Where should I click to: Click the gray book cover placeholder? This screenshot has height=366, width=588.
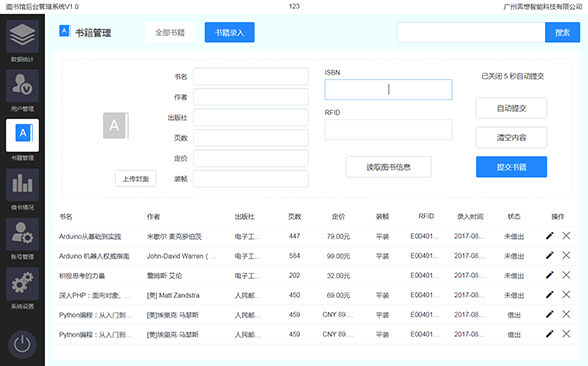pos(116,126)
